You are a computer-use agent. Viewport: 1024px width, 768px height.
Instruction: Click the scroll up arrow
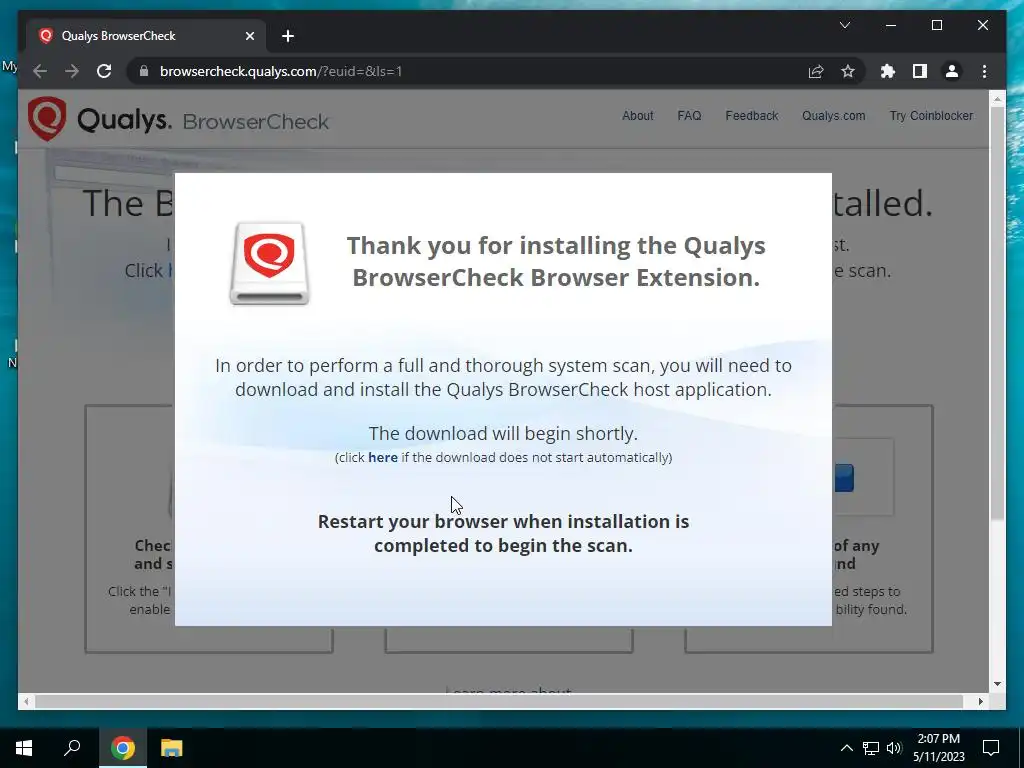pyautogui.click(x=997, y=99)
